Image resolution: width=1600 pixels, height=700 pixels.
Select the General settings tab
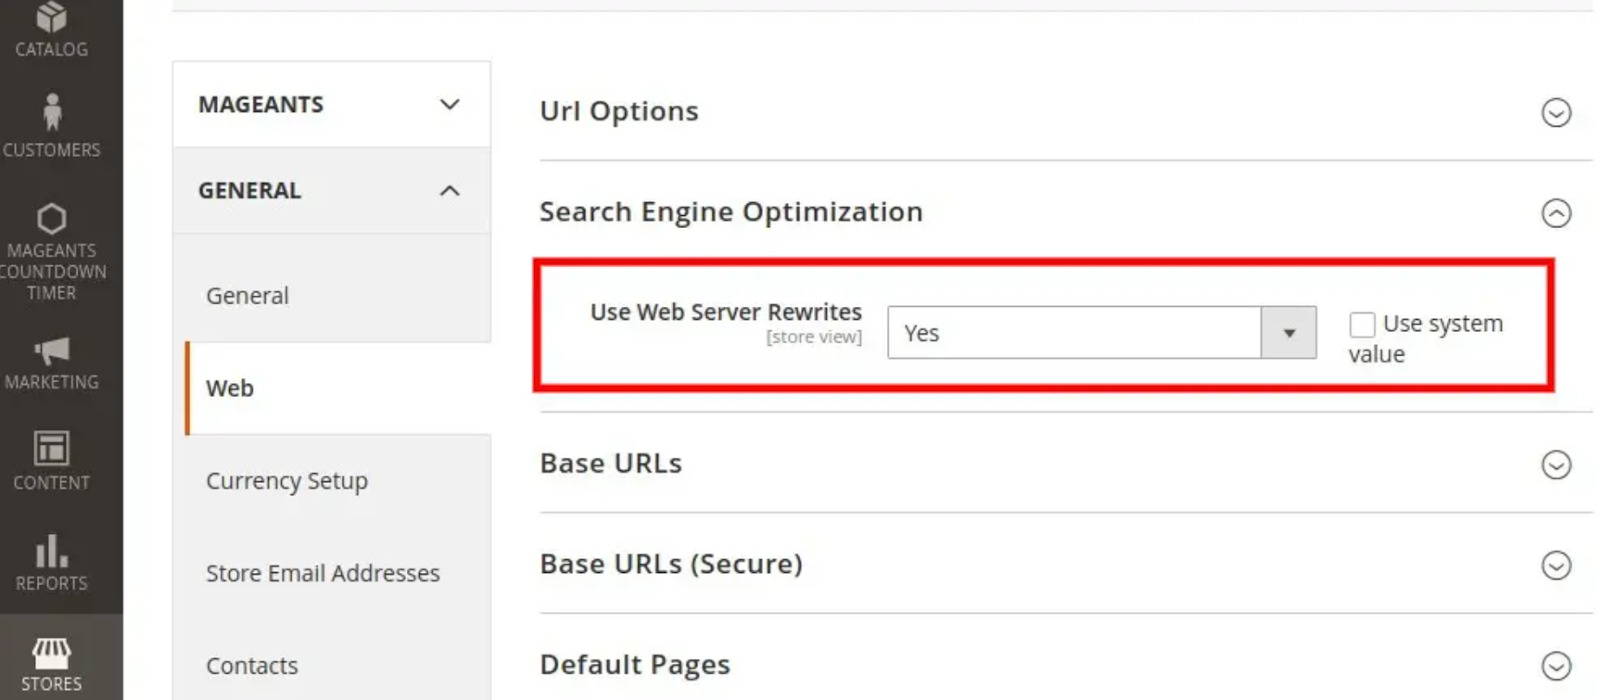tap(247, 296)
